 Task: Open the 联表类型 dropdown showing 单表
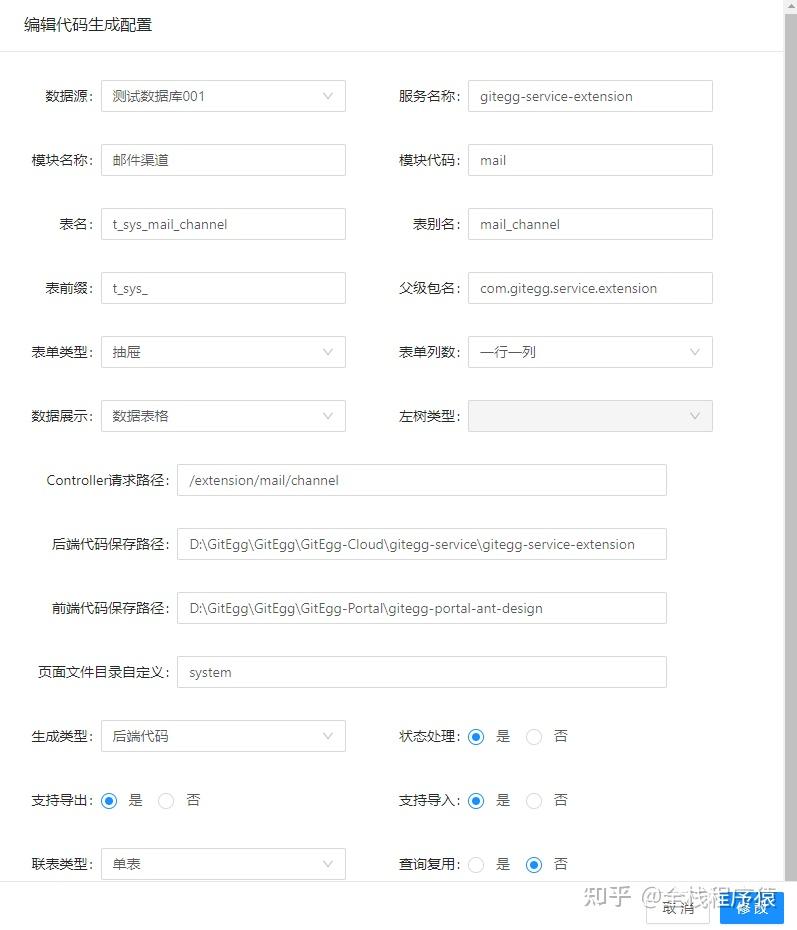coord(223,864)
